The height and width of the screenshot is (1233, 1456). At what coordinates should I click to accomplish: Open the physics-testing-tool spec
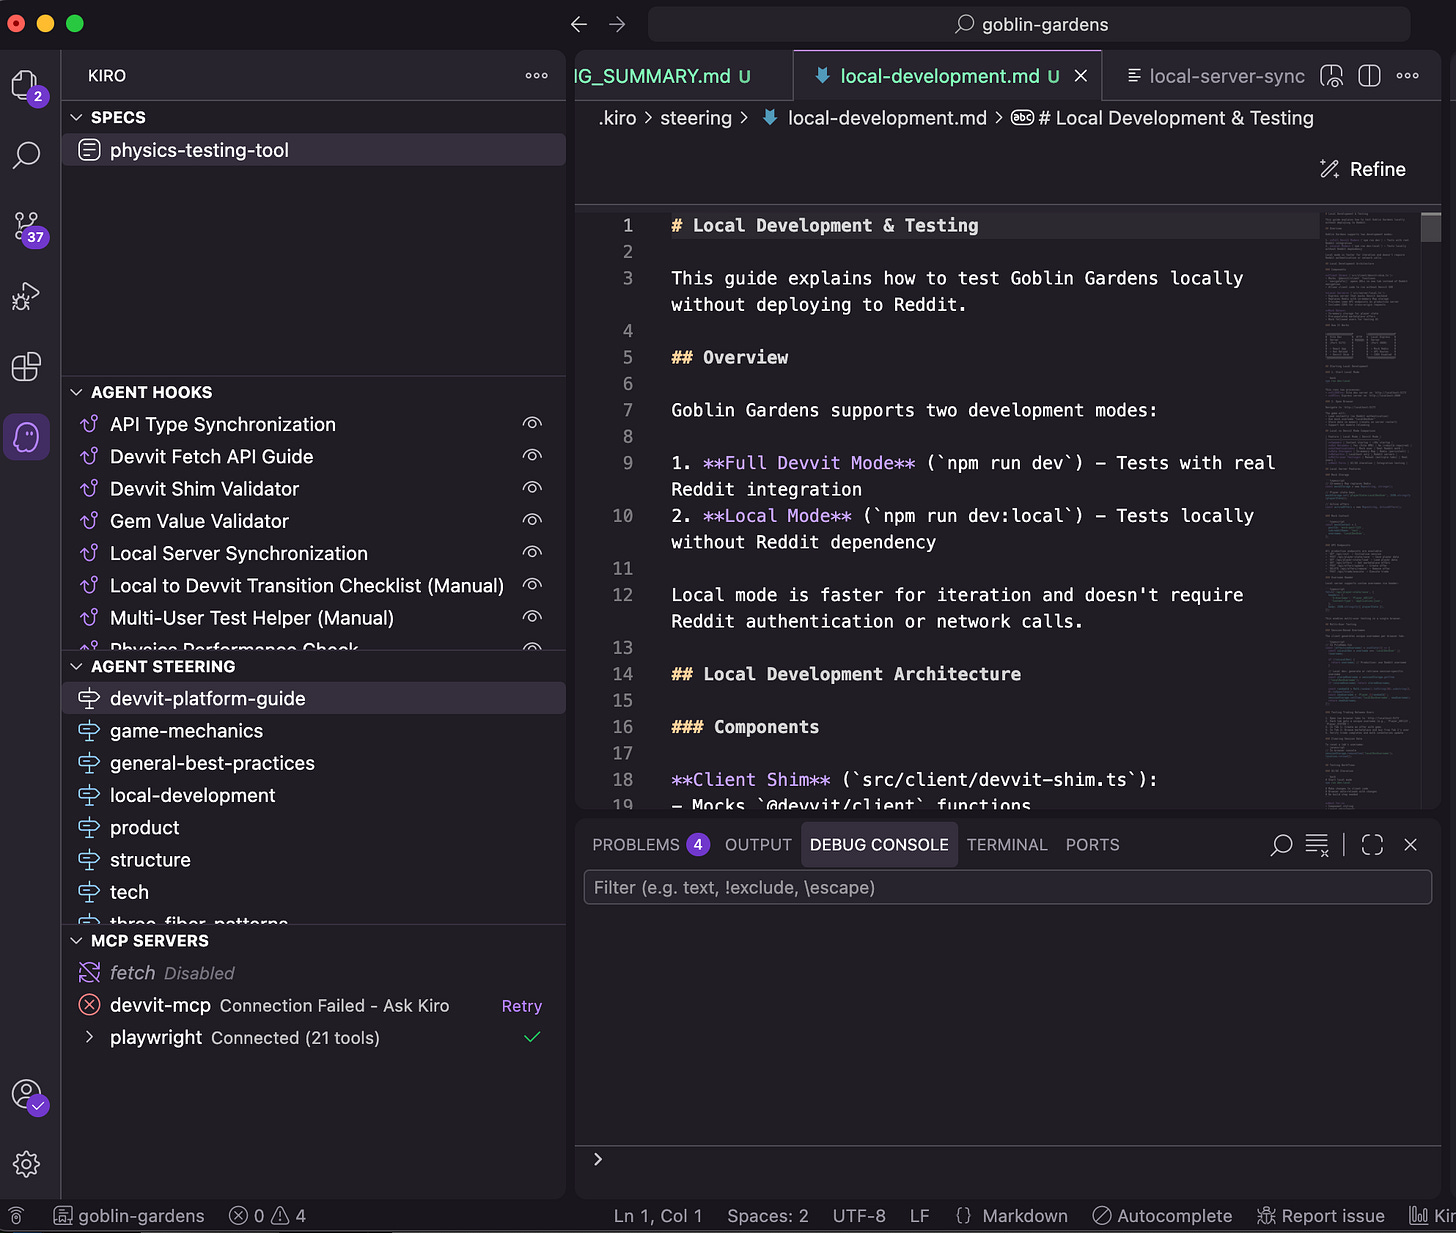(313, 150)
